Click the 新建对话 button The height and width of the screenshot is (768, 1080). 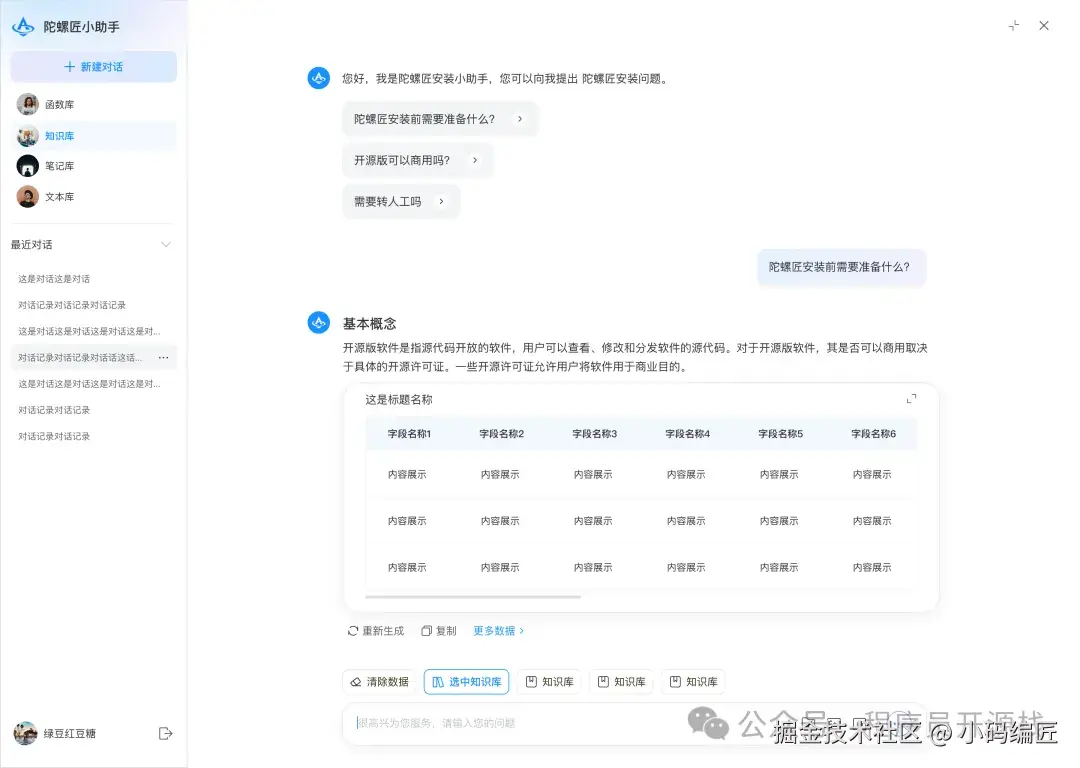click(93, 66)
